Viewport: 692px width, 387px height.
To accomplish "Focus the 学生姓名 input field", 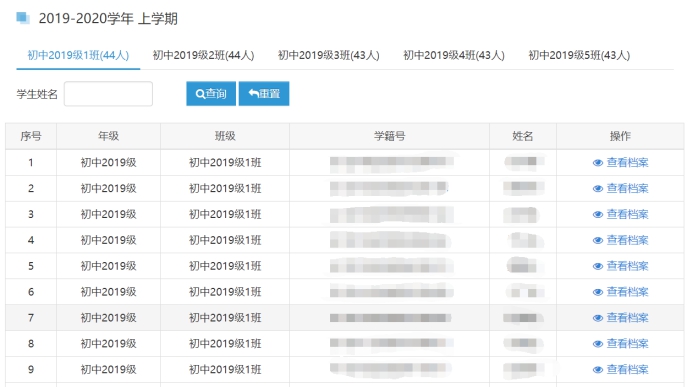I will [108, 94].
